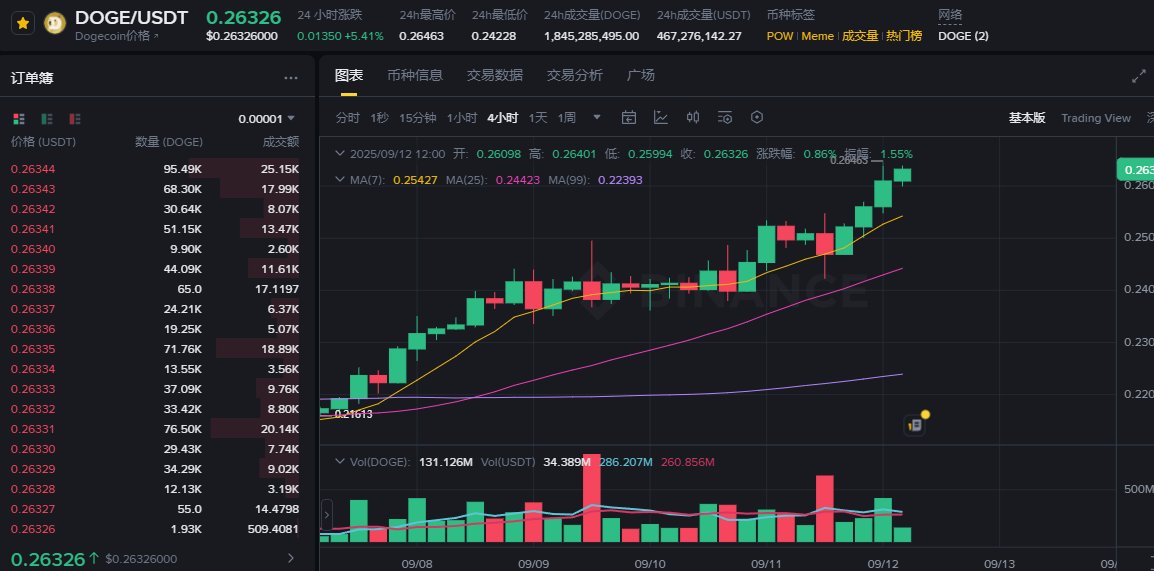Click the MA(99) value 0.22393
This screenshot has height=571, width=1154.
[618, 179]
